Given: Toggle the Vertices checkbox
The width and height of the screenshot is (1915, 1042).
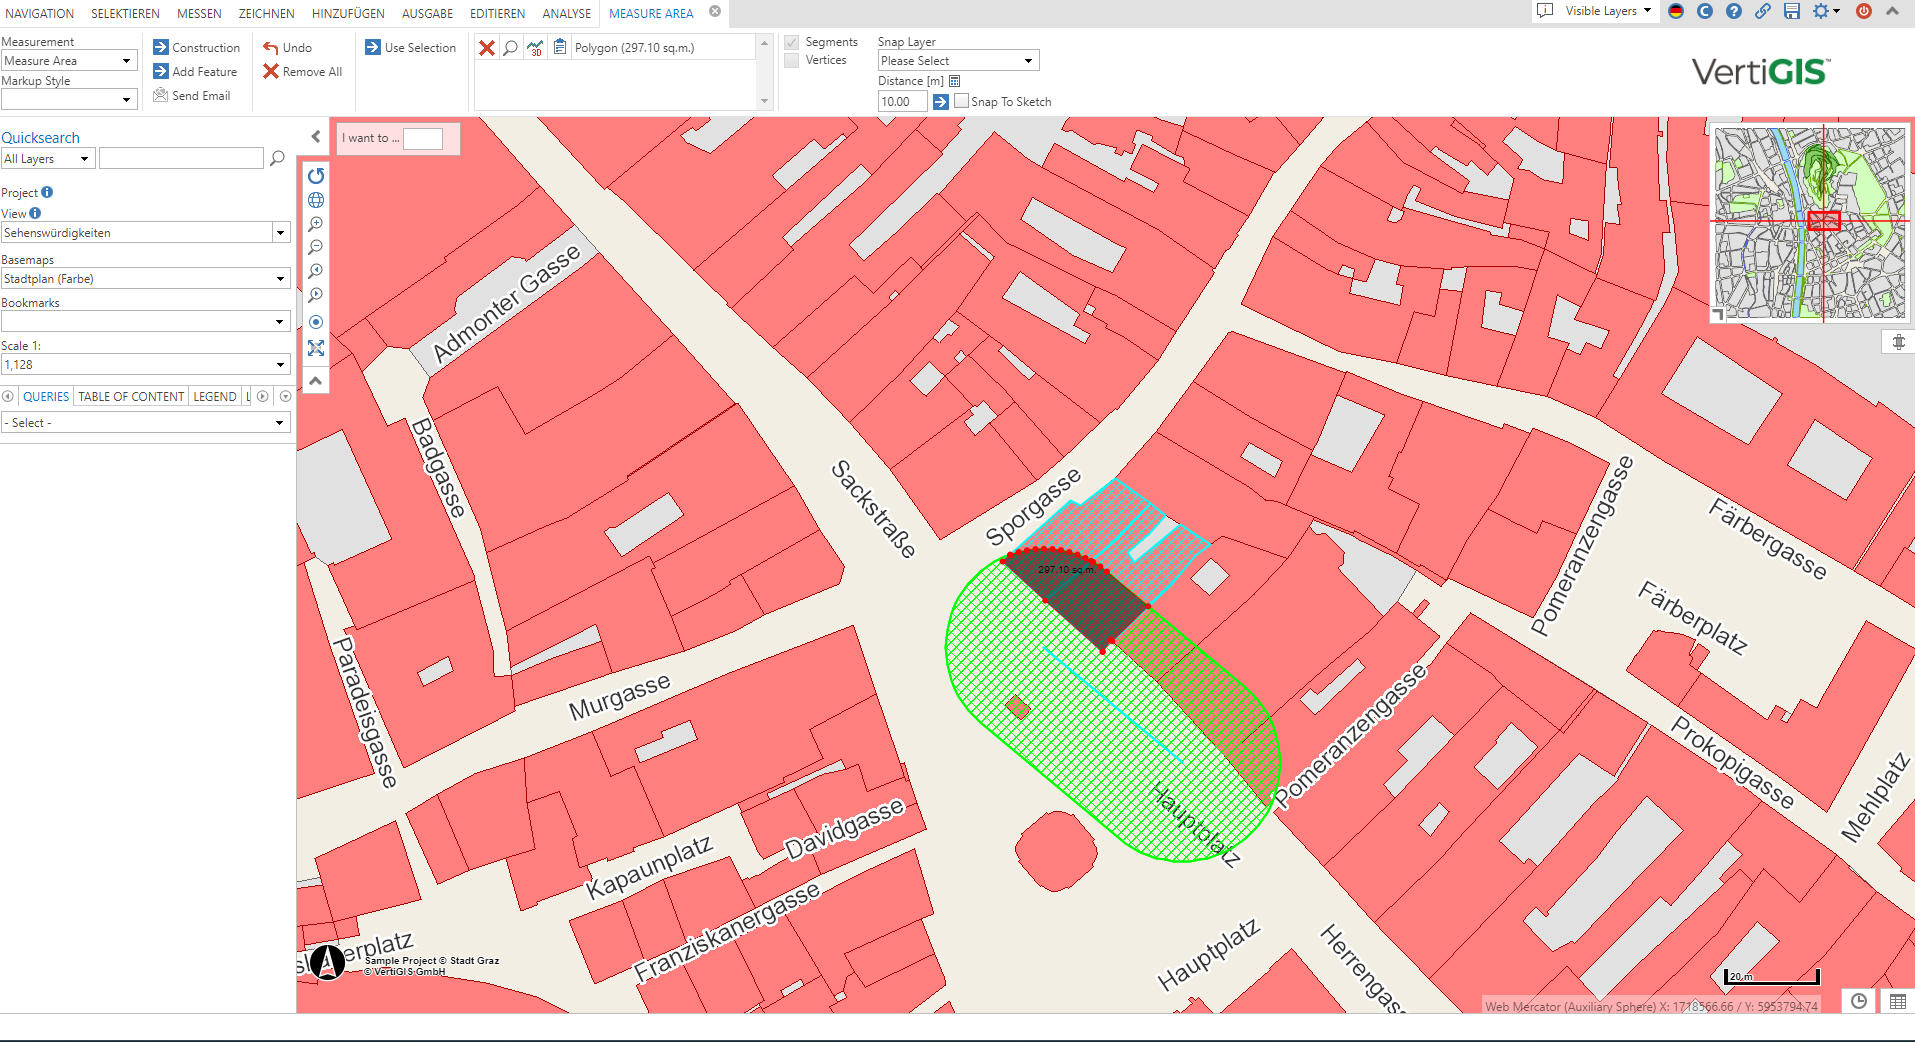Looking at the screenshot, I should (x=792, y=61).
